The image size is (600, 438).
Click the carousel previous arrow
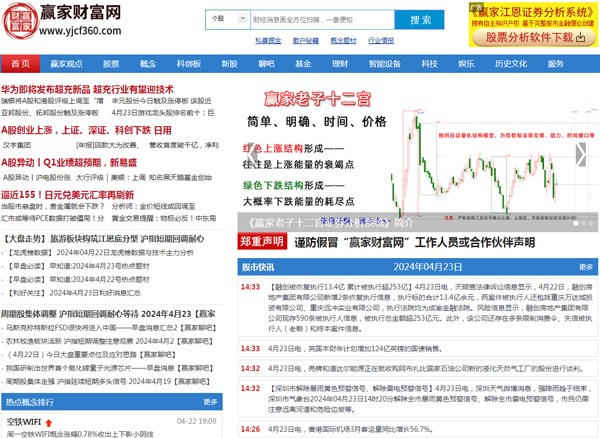[252, 155]
